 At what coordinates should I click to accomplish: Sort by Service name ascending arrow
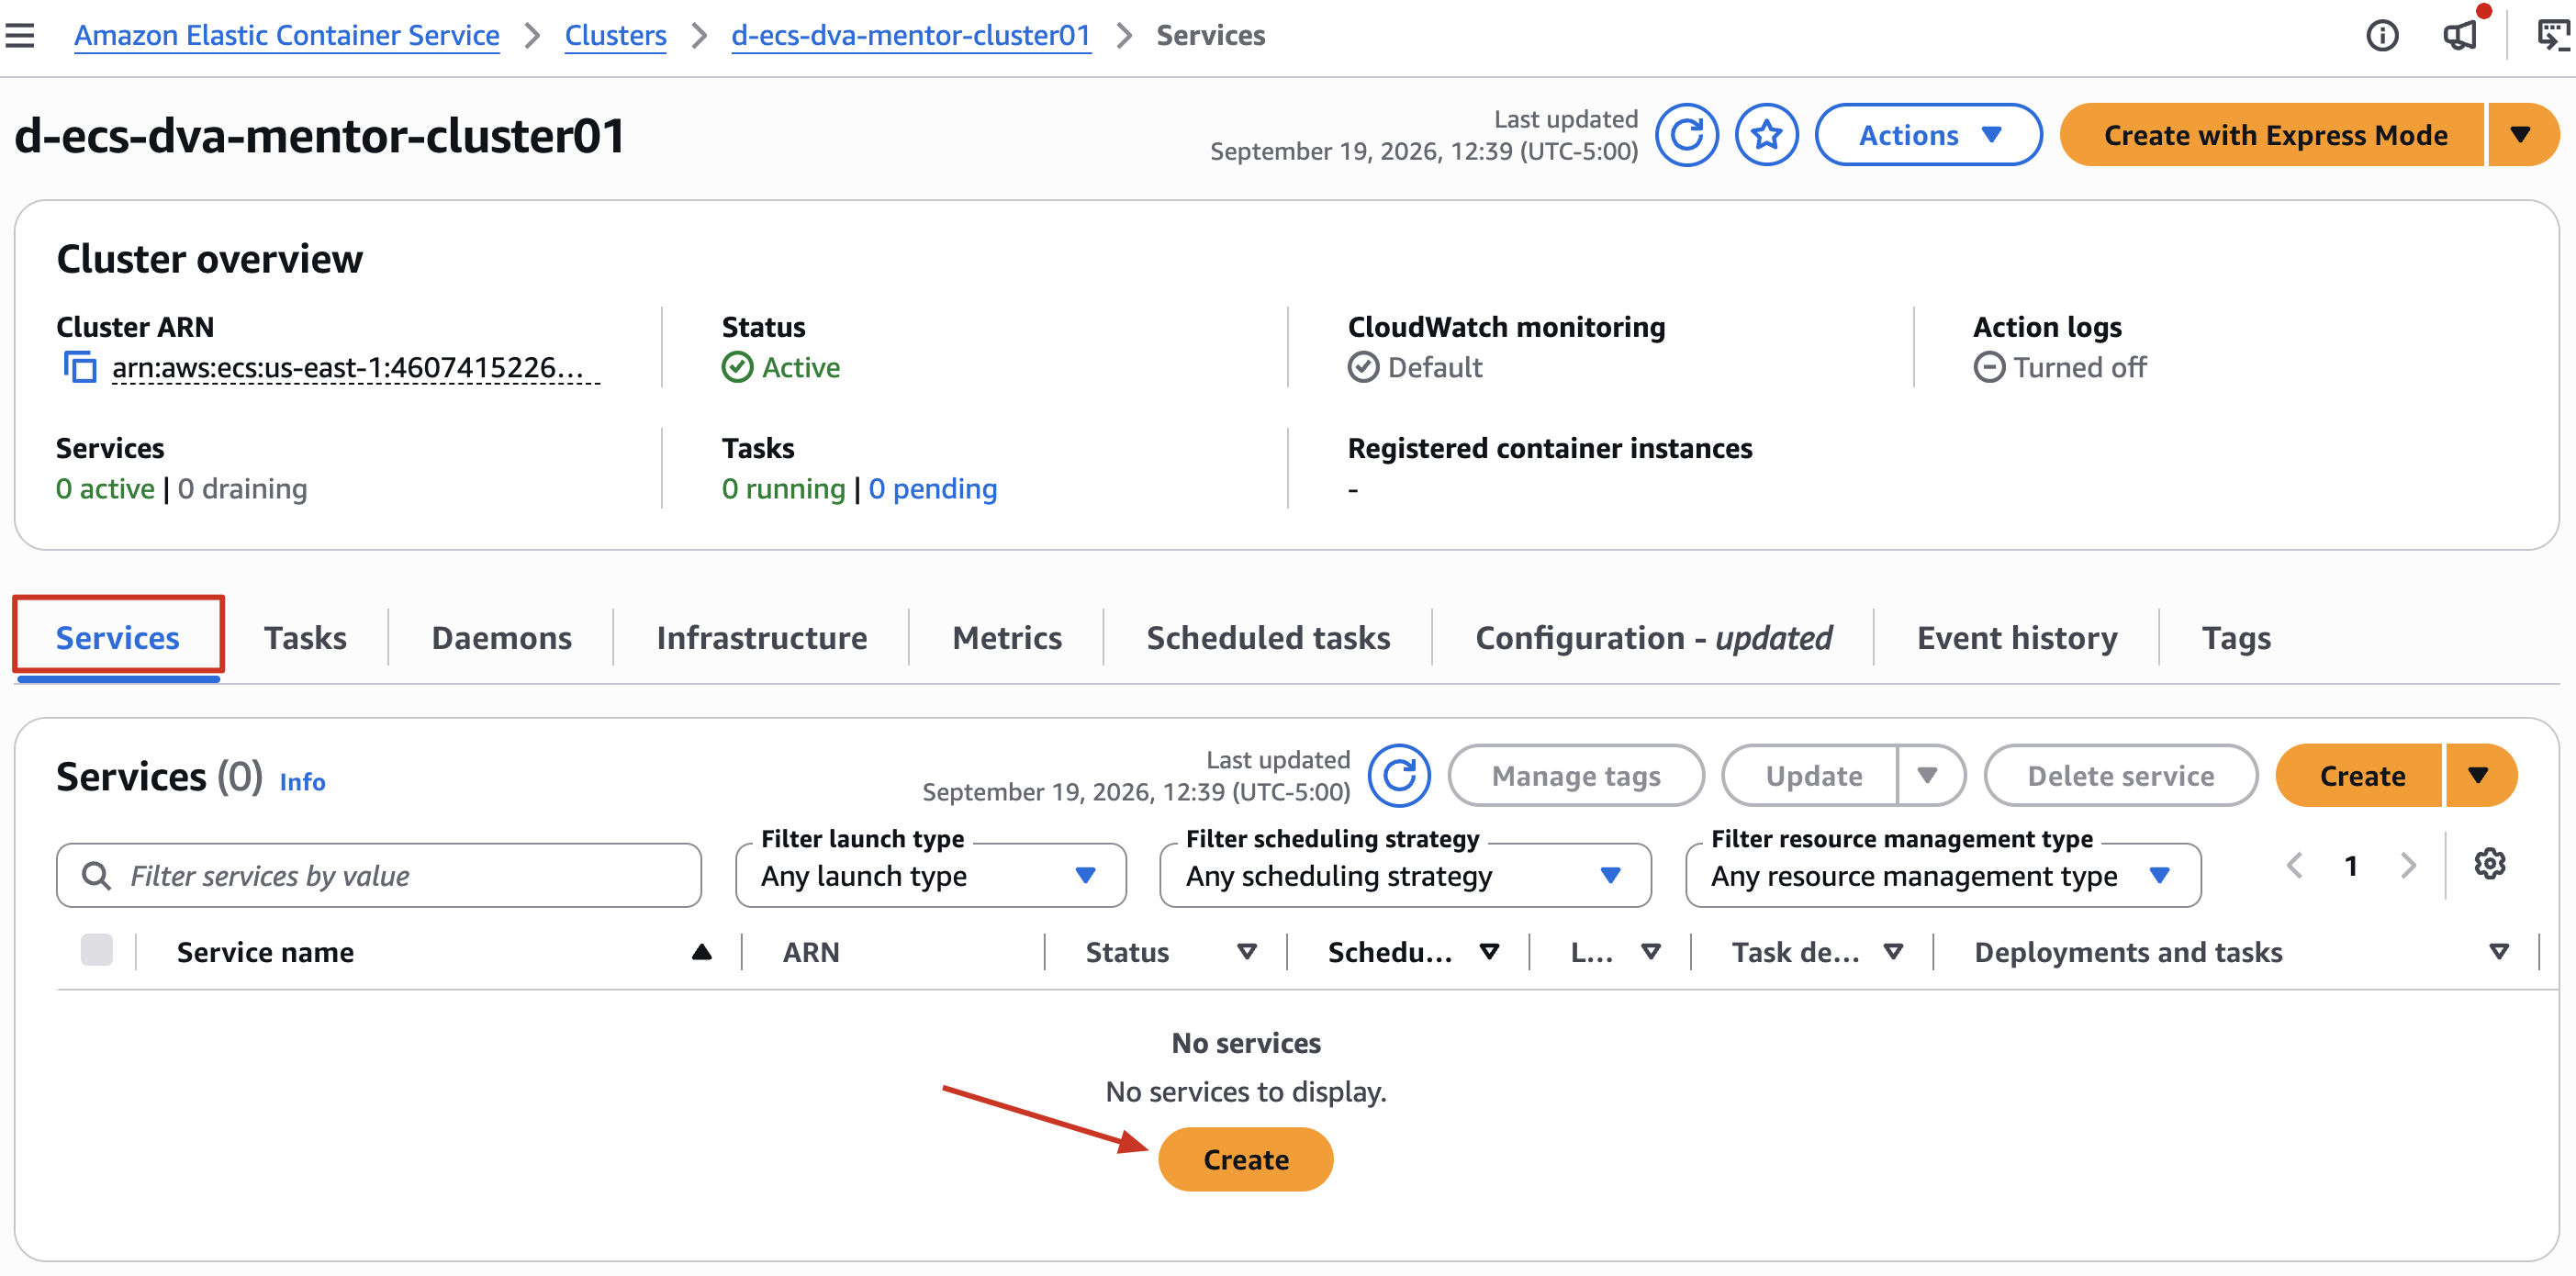click(701, 952)
